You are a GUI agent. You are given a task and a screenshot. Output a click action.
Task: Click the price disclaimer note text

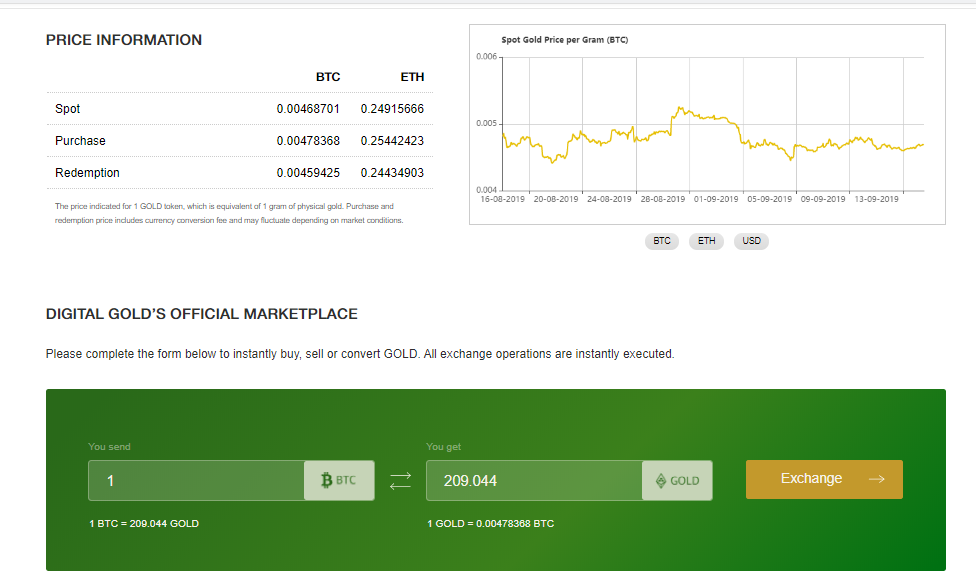(x=229, y=213)
